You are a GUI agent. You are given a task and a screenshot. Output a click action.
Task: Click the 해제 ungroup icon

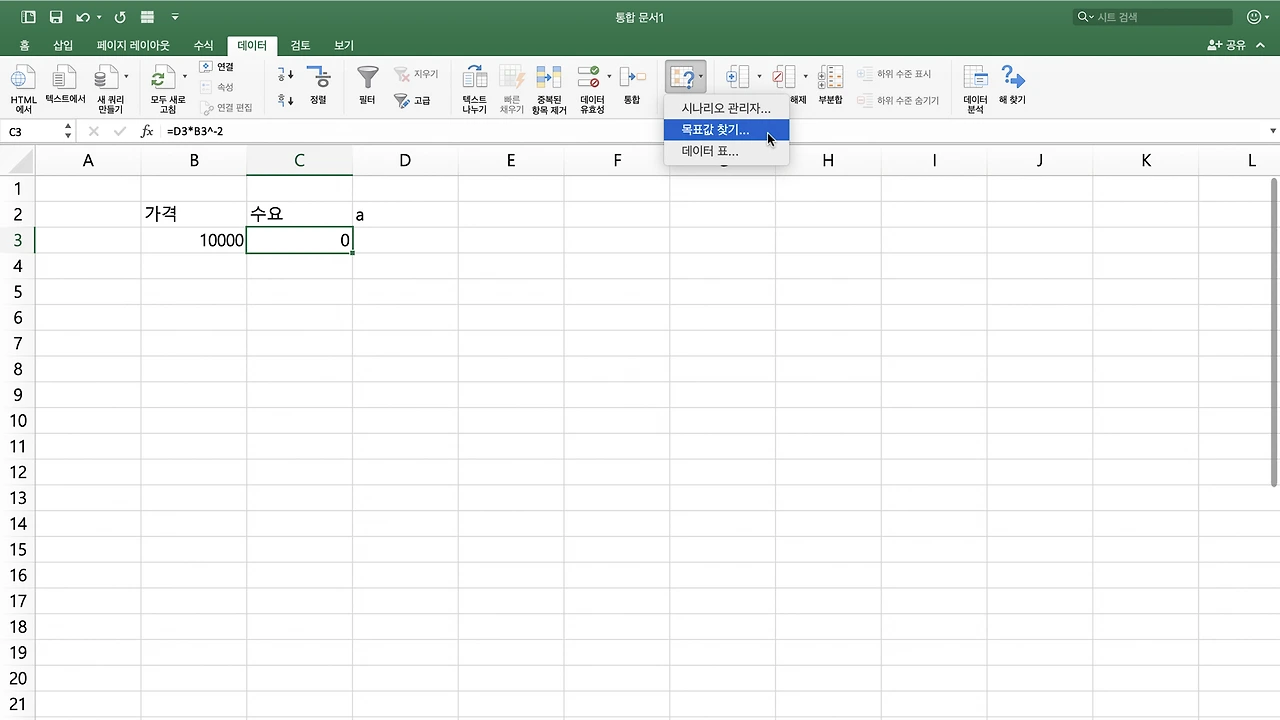pos(785,77)
